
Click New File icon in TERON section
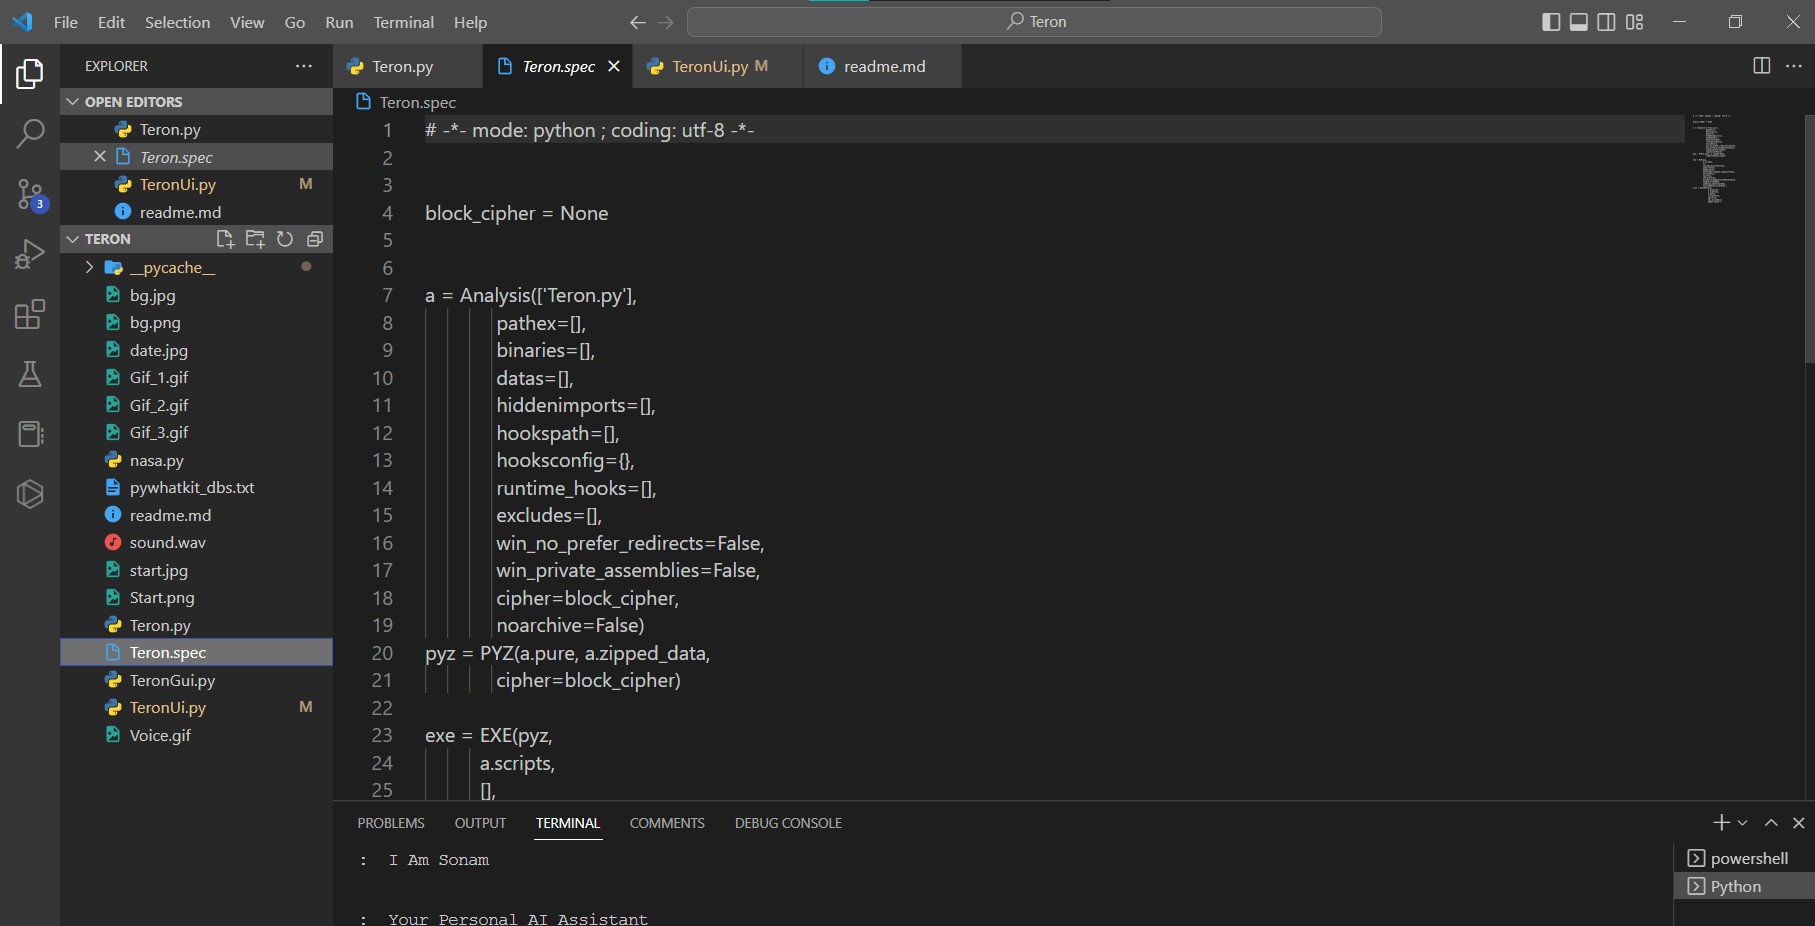[225, 239]
